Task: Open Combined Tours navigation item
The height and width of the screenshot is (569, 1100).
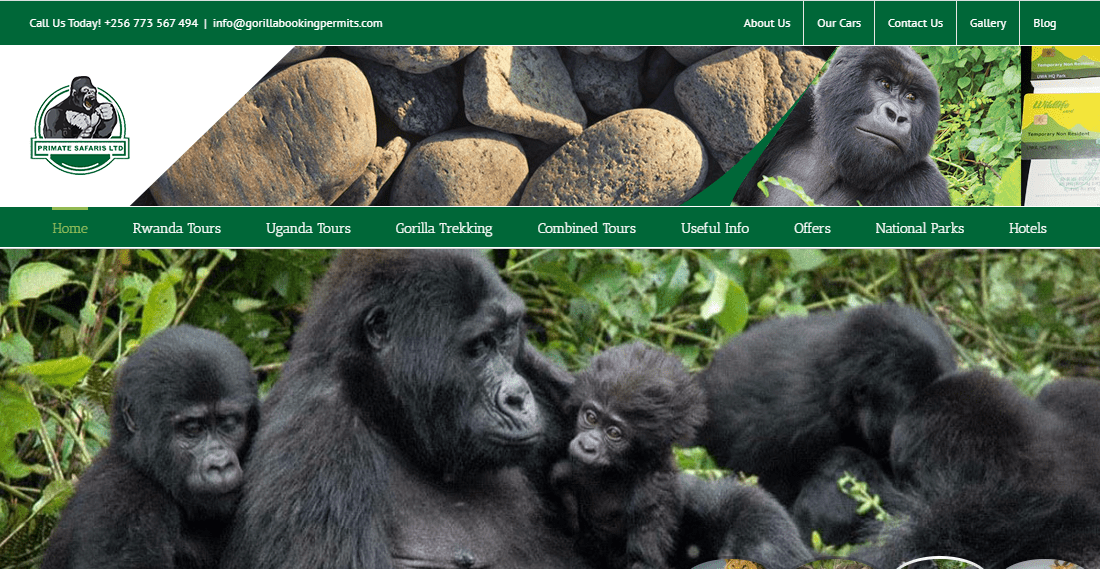Action: (x=586, y=228)
